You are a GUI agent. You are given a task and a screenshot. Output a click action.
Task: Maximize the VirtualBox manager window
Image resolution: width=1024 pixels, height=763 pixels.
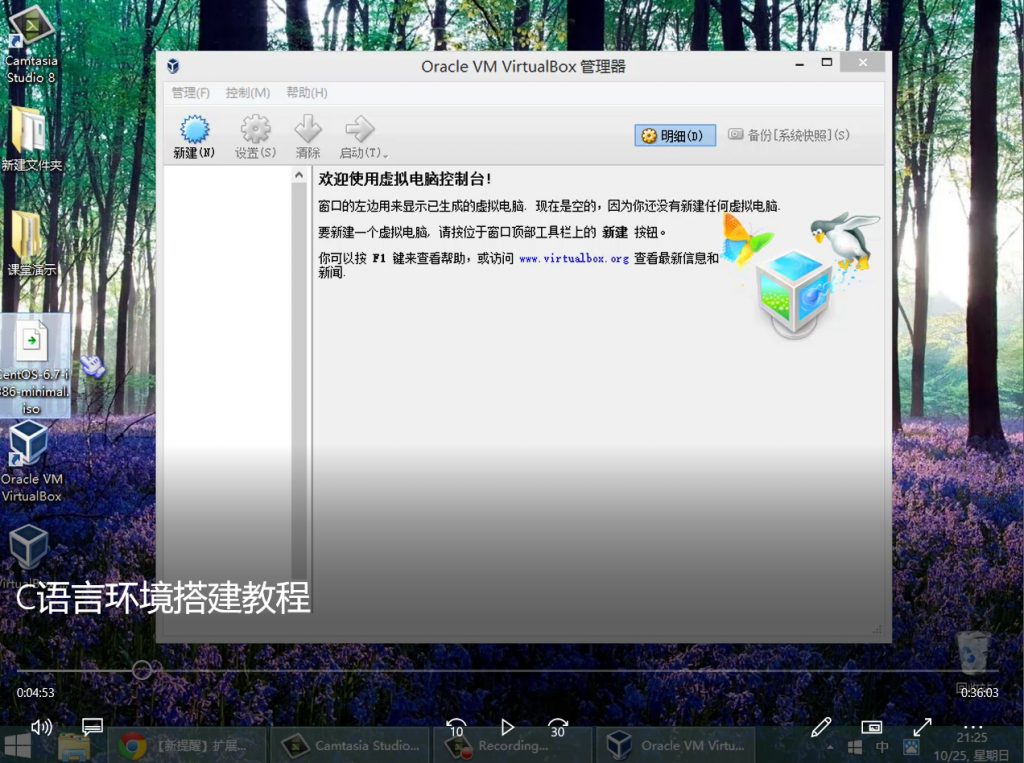[827, 63]
